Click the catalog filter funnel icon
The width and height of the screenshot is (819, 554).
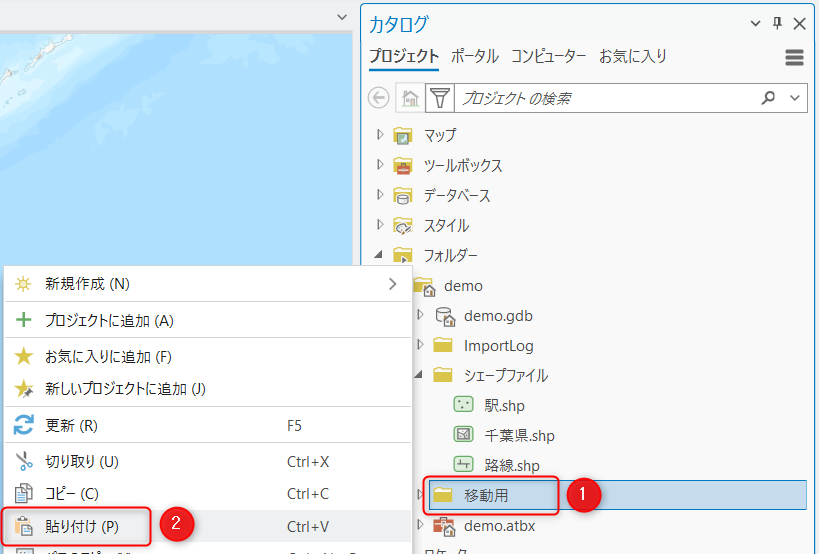tap(439, 98)
